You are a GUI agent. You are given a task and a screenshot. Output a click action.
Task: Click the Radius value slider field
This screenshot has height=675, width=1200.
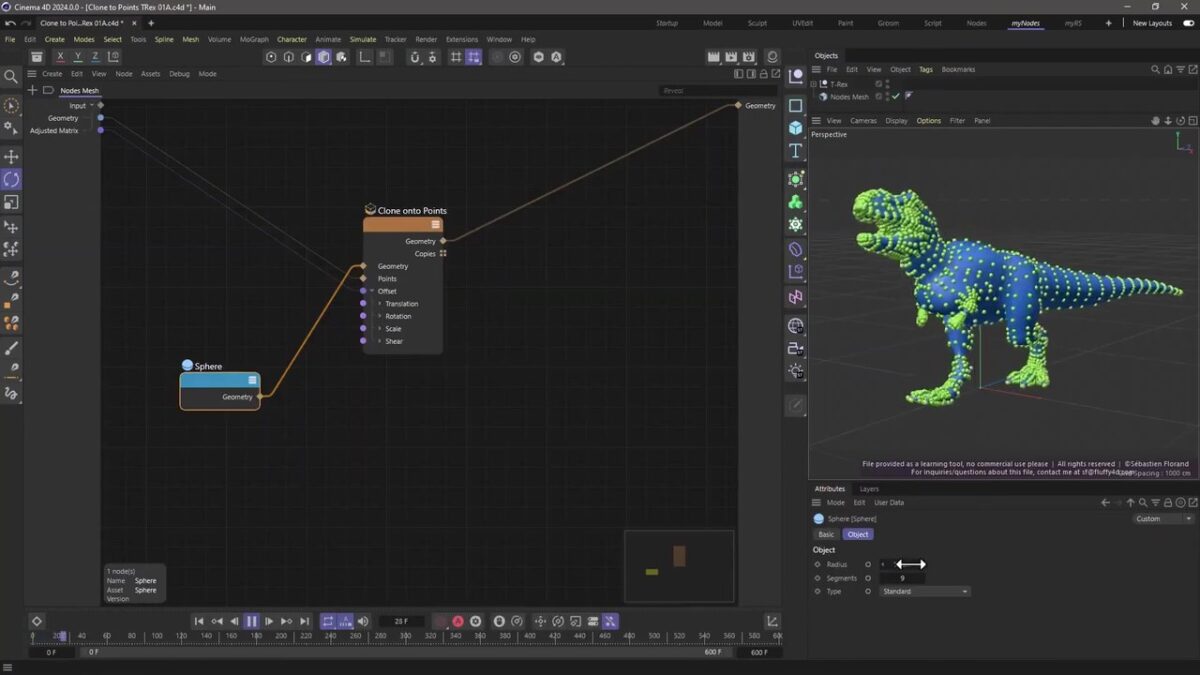click(901, 564)
